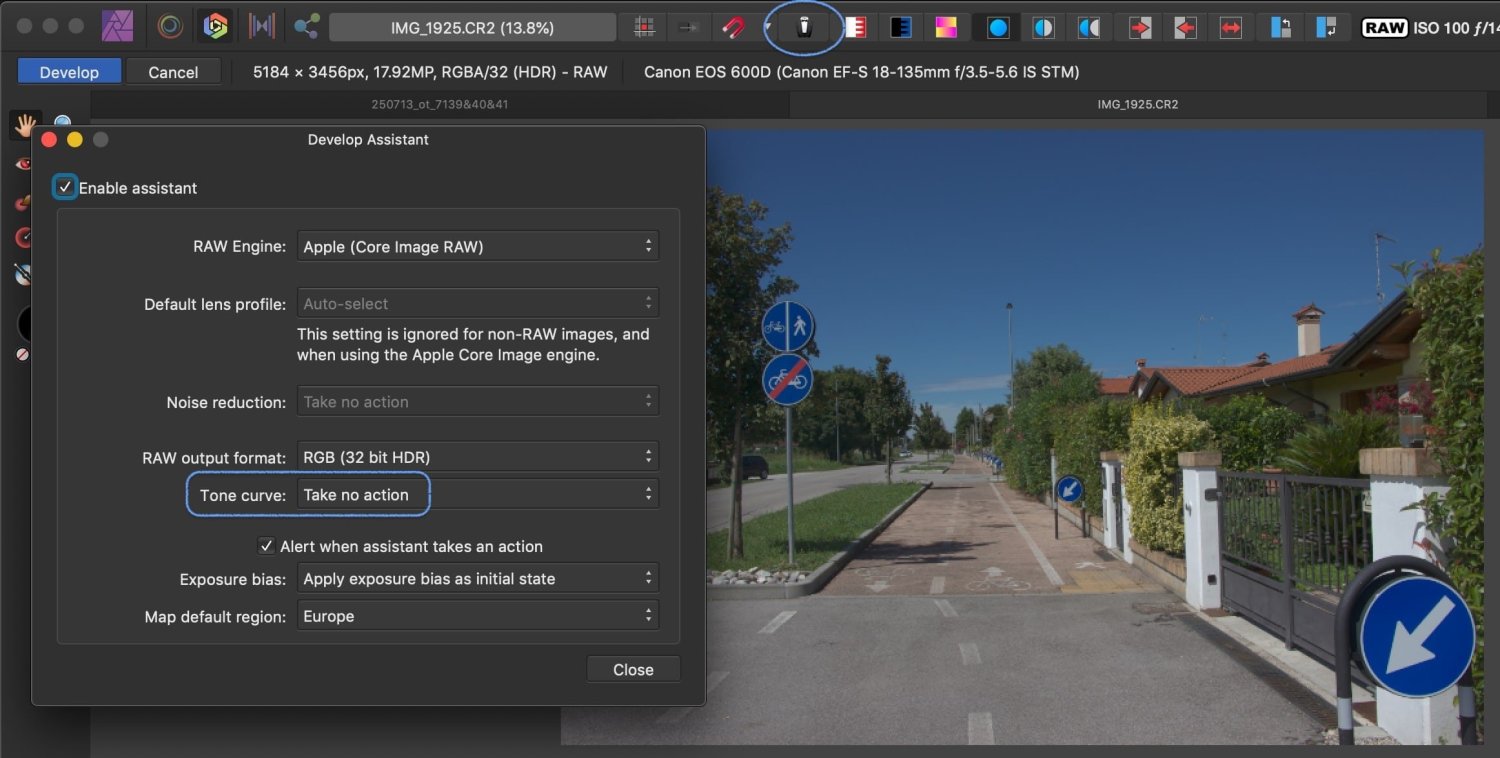Open the Develop Assistant tuxedo icon
The width and height of the screenshot is (1500, 758).
(x=803, y=28)
